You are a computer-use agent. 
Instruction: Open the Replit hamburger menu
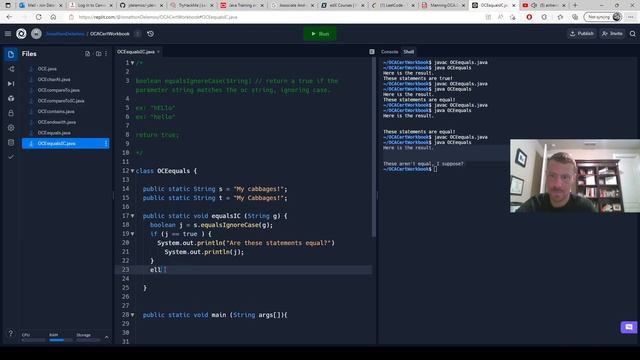point(8,34)
